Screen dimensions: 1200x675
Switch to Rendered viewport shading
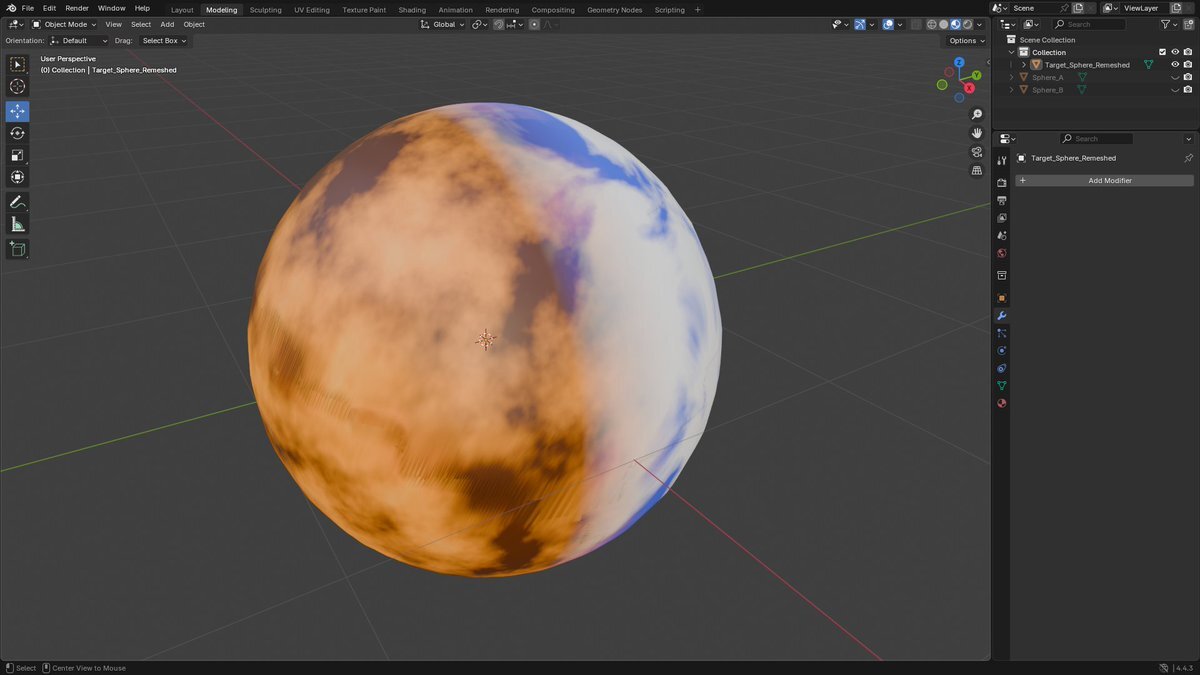click(x=966, y=24)
